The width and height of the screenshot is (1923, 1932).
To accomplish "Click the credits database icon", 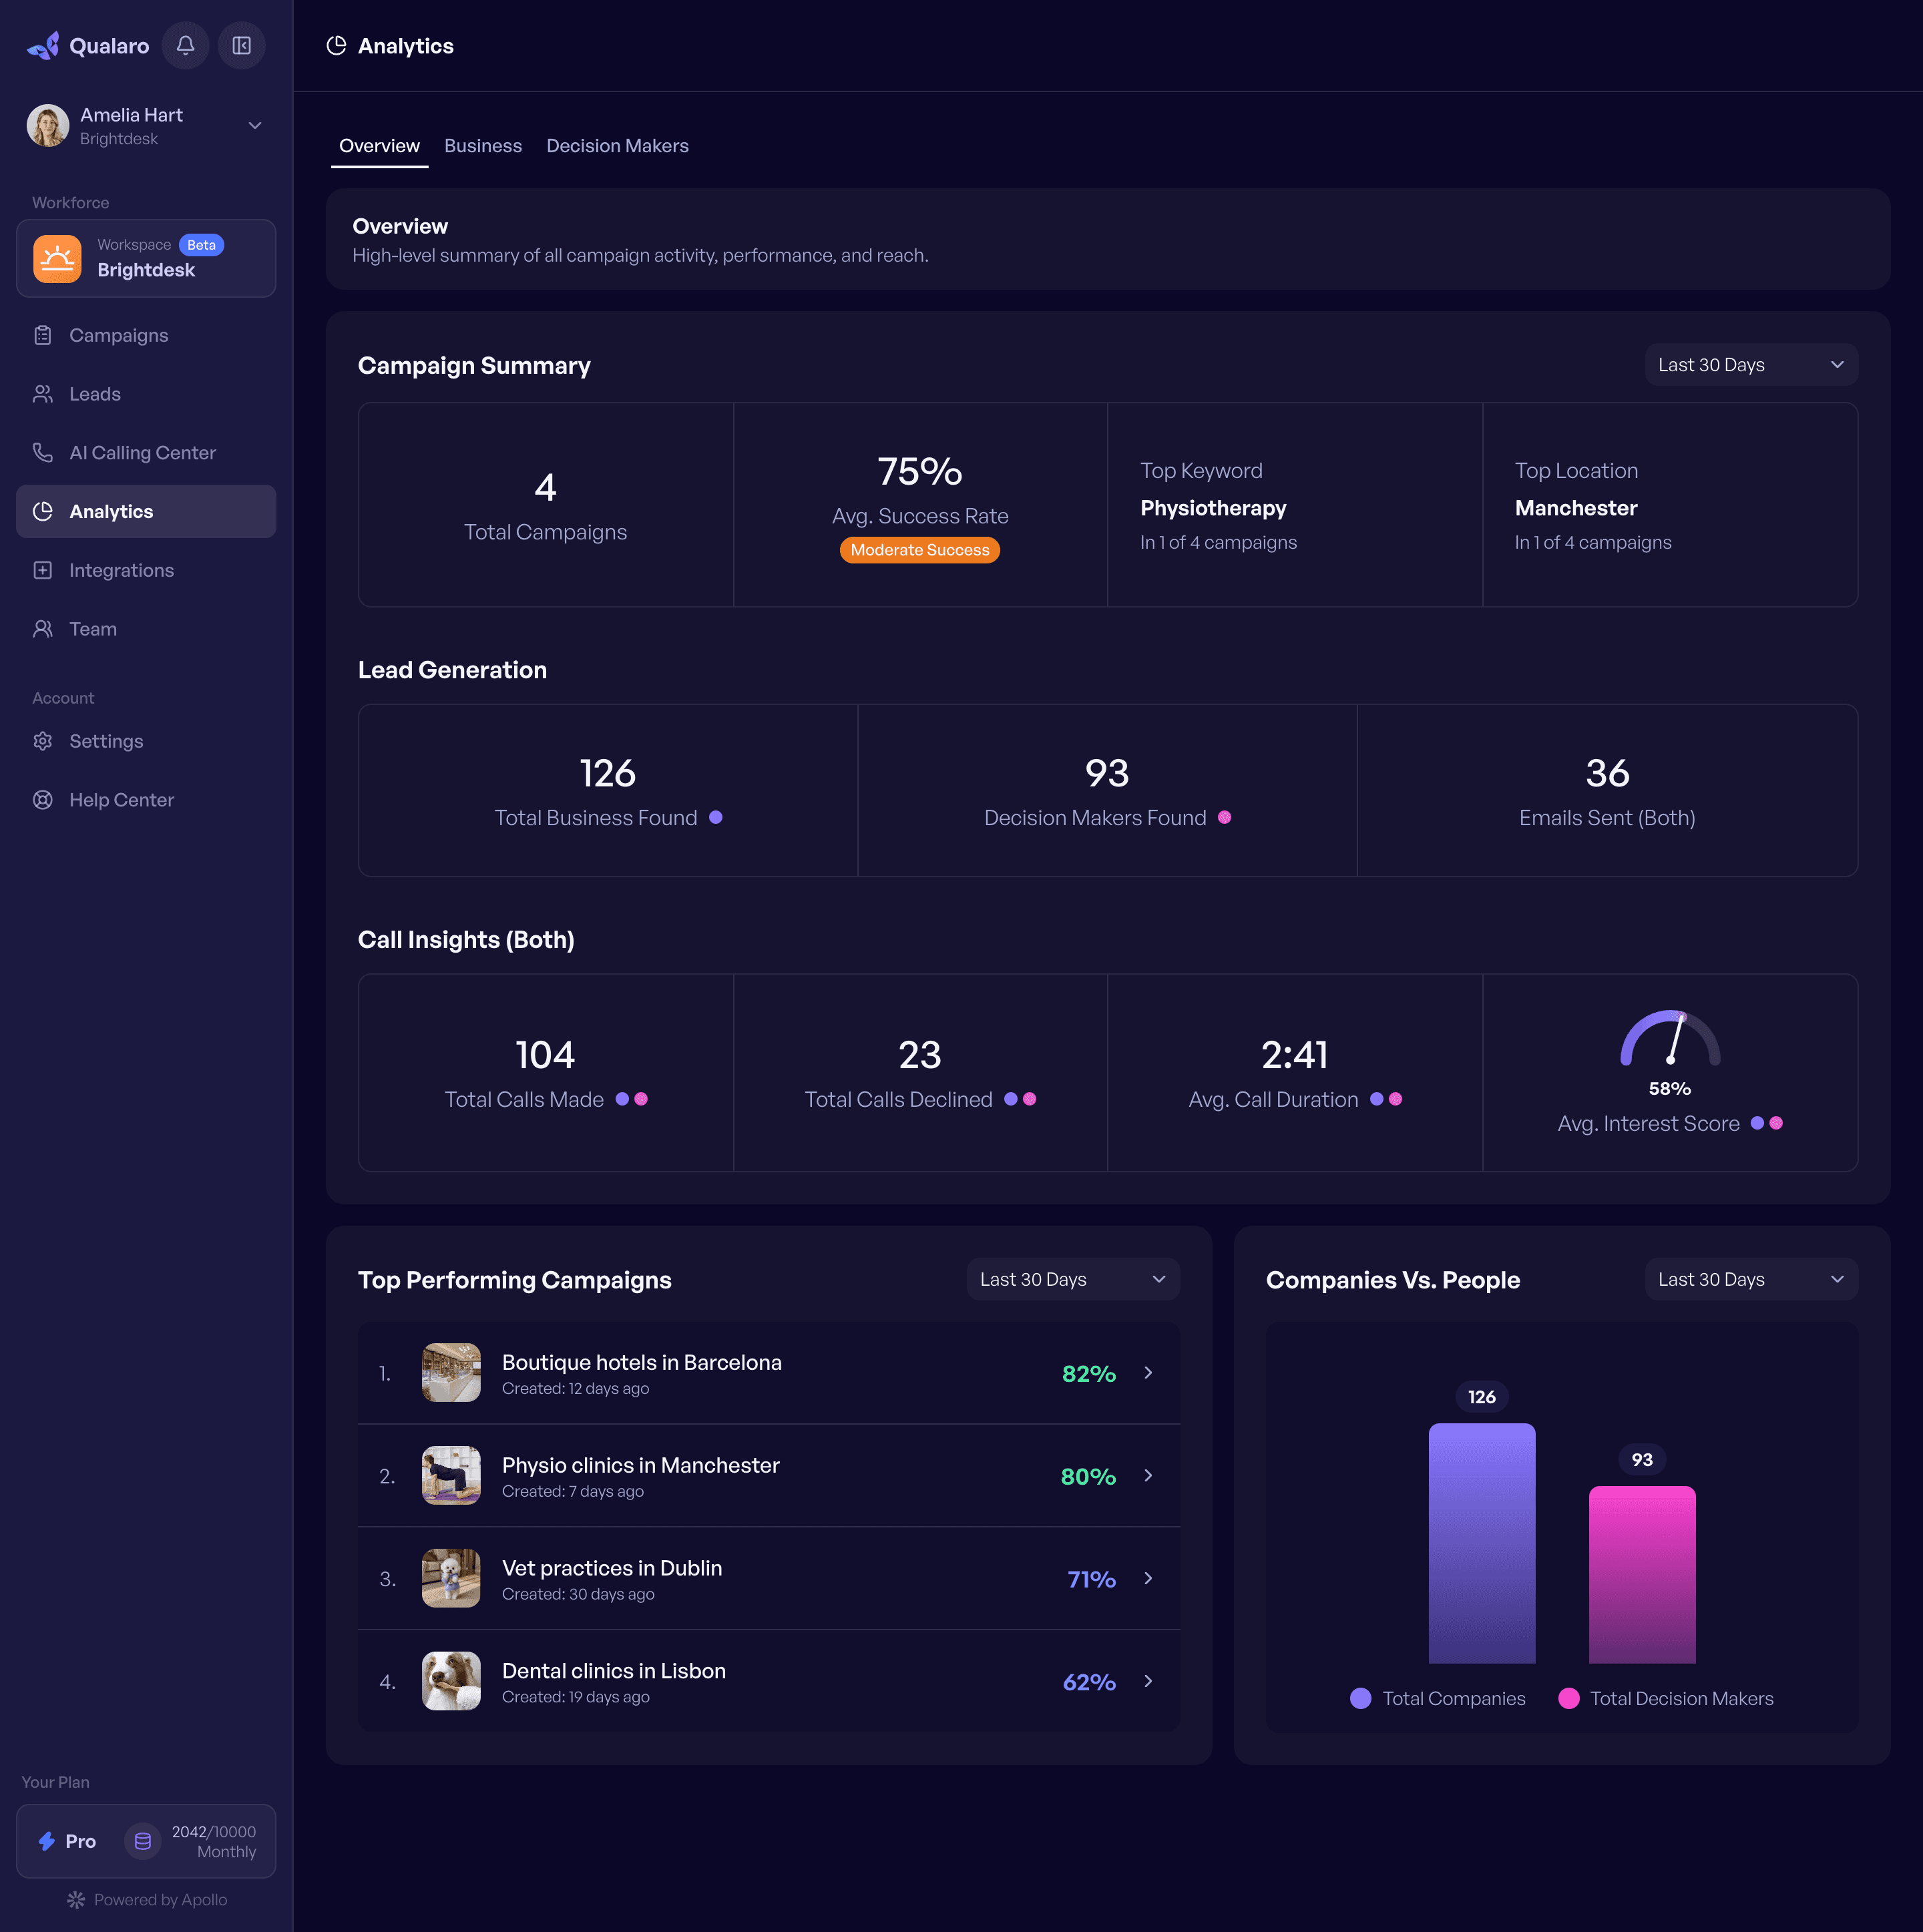I will coord(143,1841).
